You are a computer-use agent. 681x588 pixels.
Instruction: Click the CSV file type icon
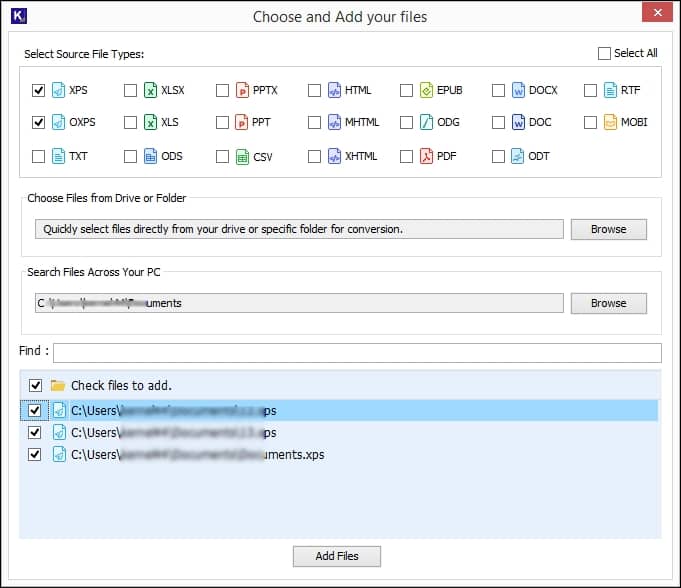point(242,157)
